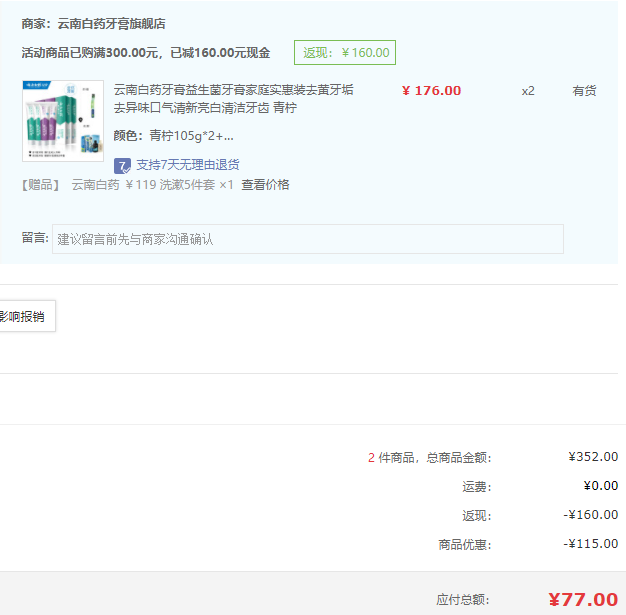Click the partially visible 影响报销 button

click(26, 316)
